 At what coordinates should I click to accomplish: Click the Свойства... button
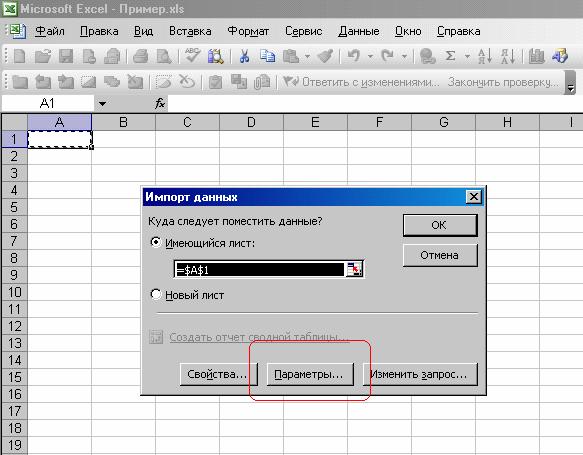click(x=218, y=374)
